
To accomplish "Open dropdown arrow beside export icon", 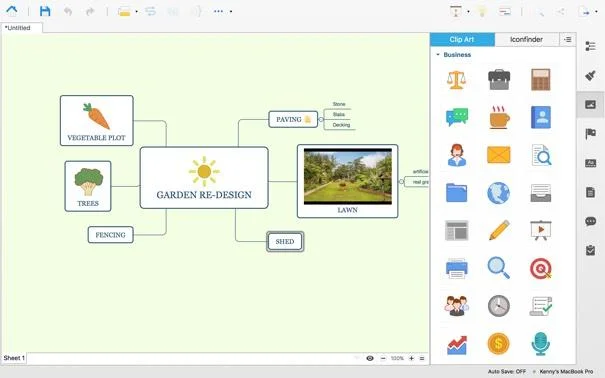I will [597, 12].
